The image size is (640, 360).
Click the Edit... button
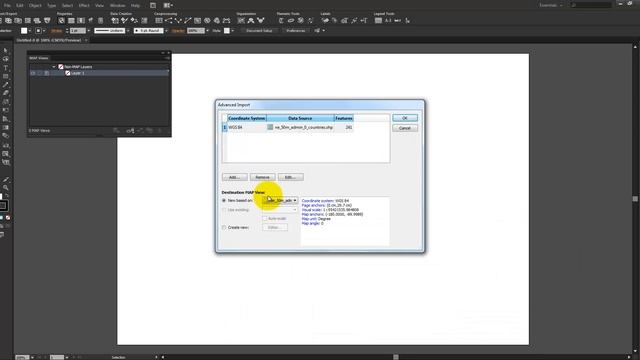(290, 177)
